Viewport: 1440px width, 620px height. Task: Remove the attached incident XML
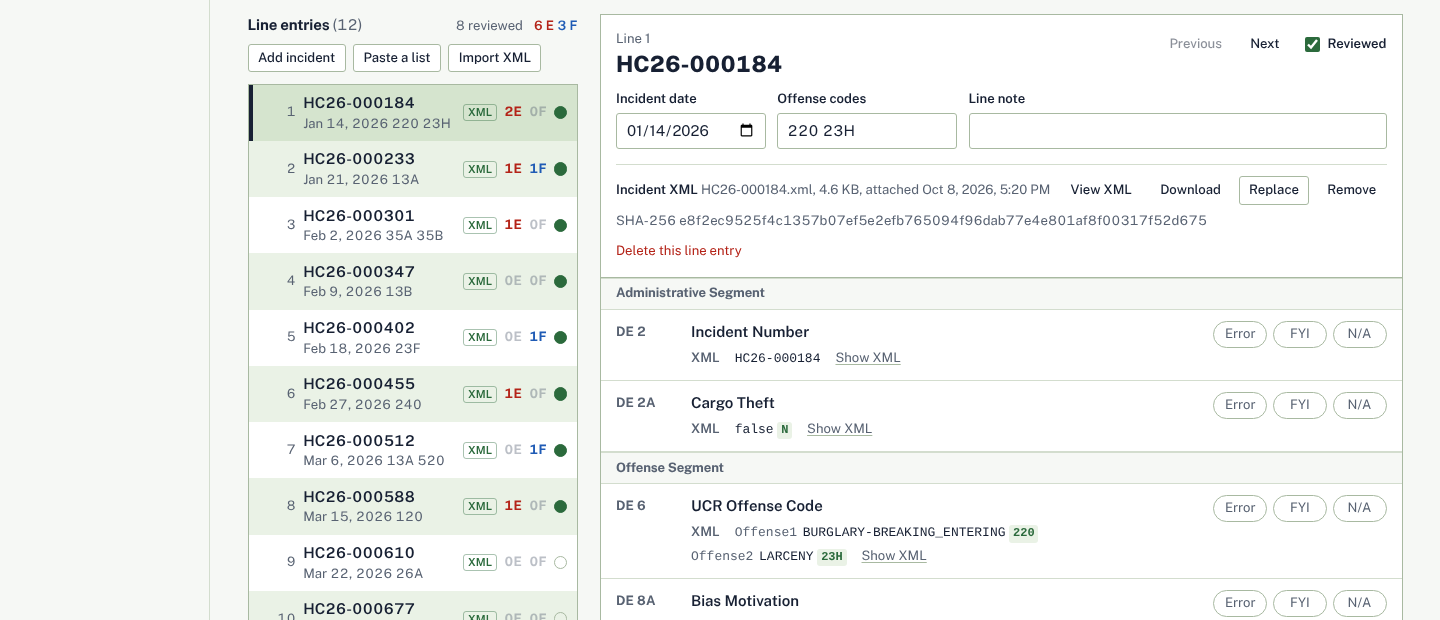tap(1352, 190)
